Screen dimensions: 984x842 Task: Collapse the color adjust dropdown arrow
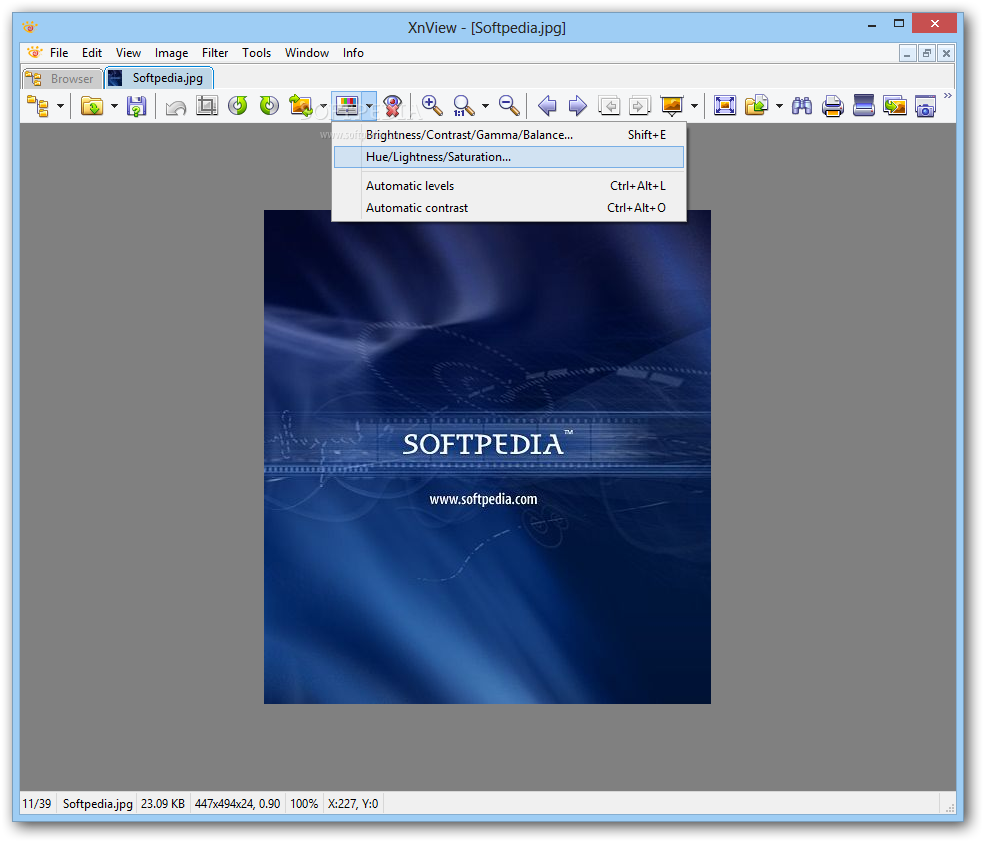(369, 105)
